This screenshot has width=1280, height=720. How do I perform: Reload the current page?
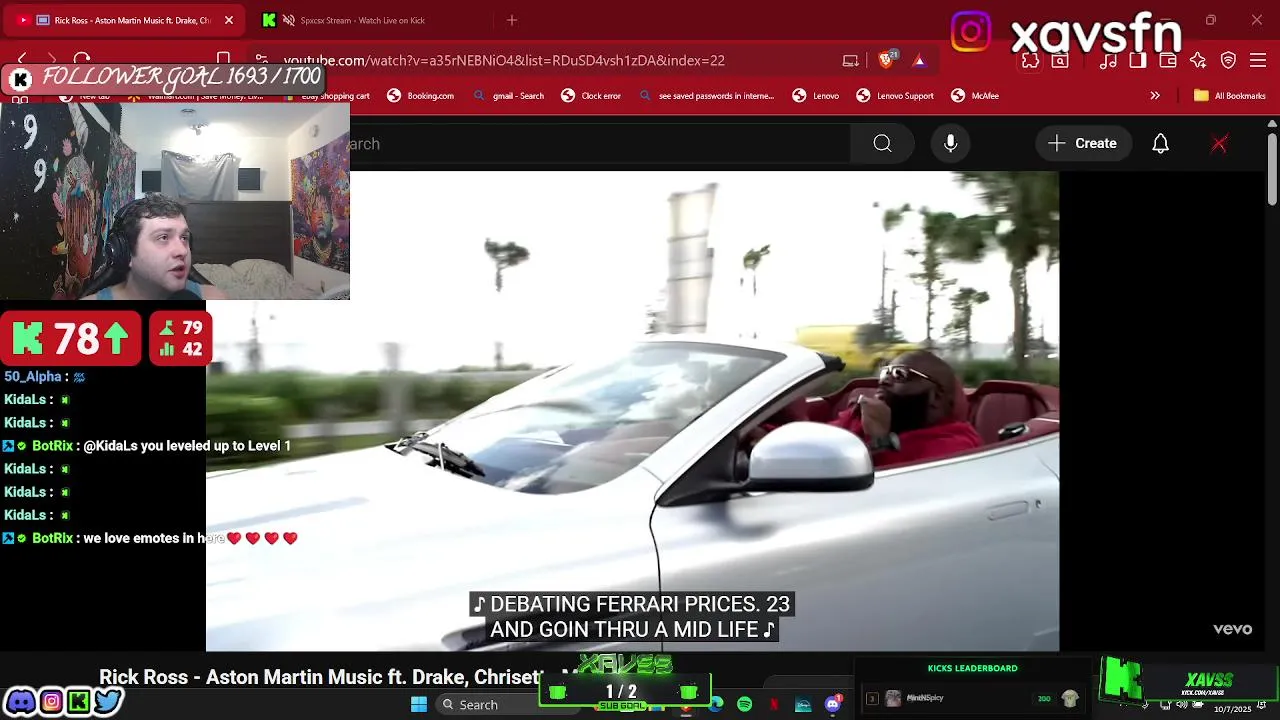coord(82,60)
